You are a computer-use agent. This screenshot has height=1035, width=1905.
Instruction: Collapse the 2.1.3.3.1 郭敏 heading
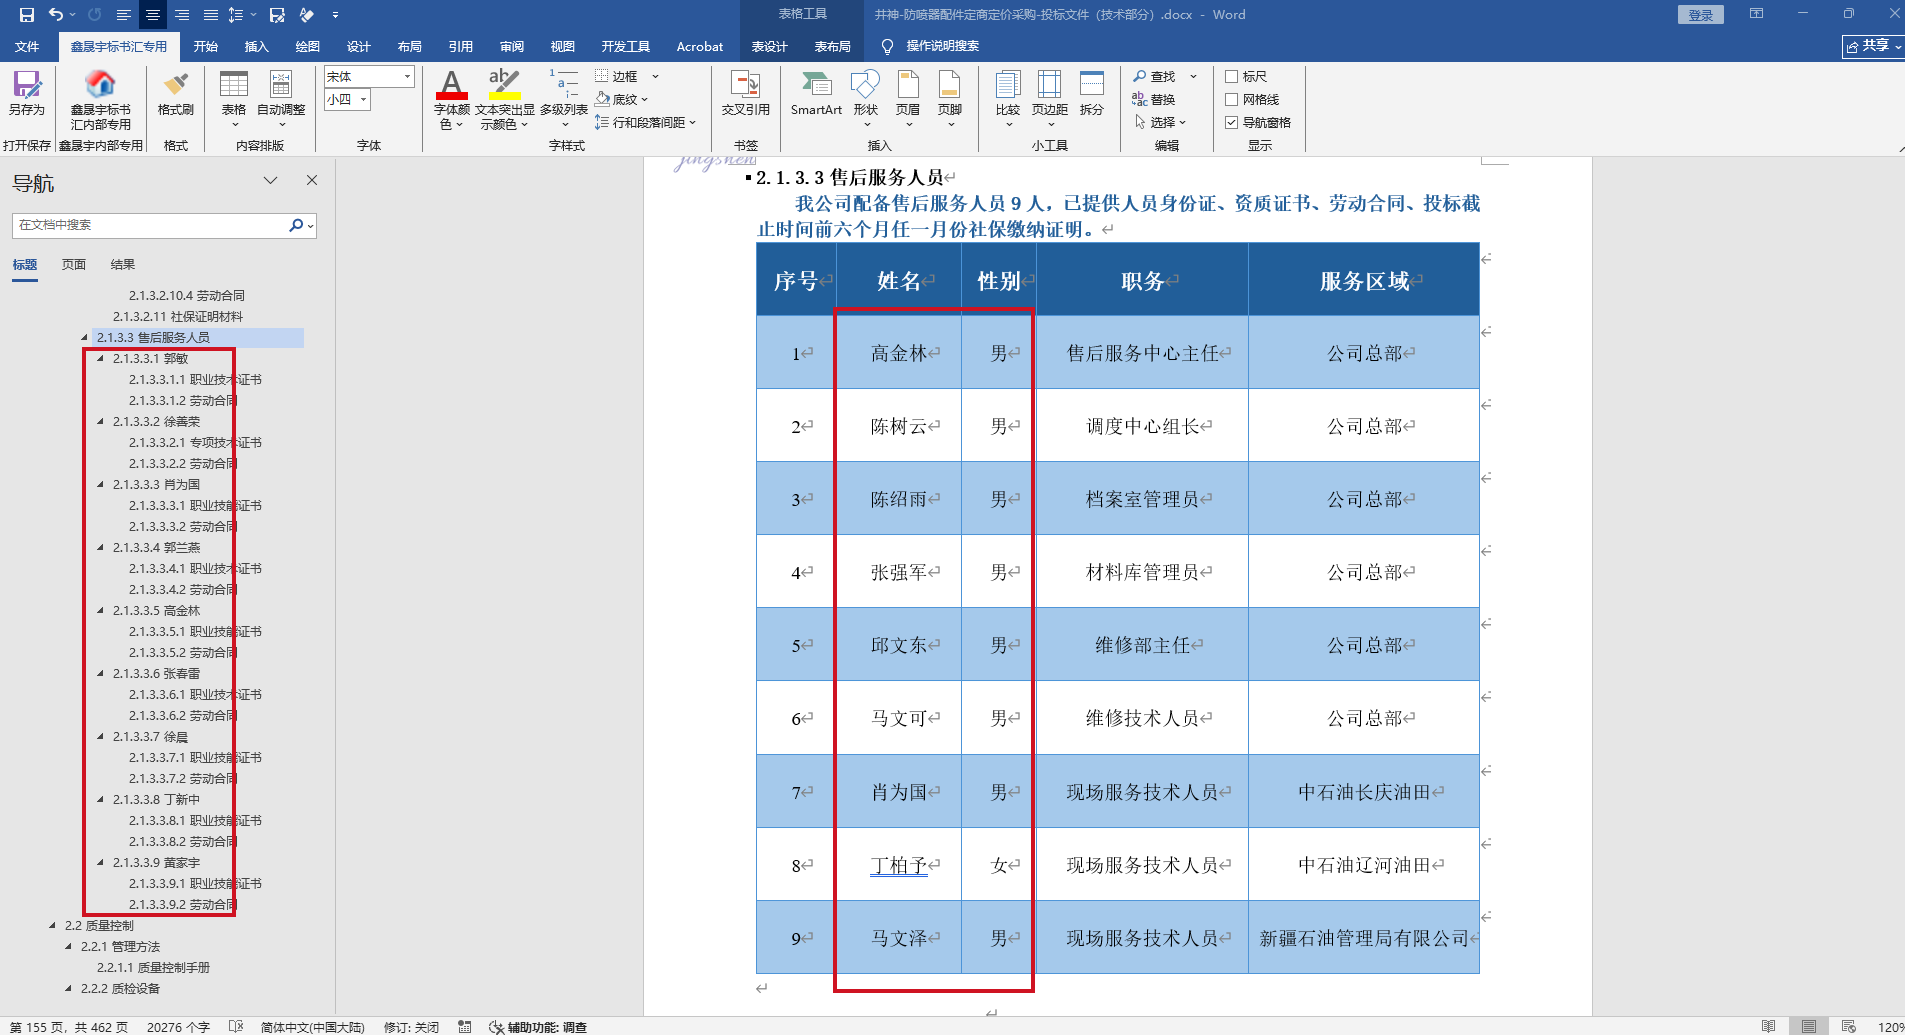pos(101,358)
